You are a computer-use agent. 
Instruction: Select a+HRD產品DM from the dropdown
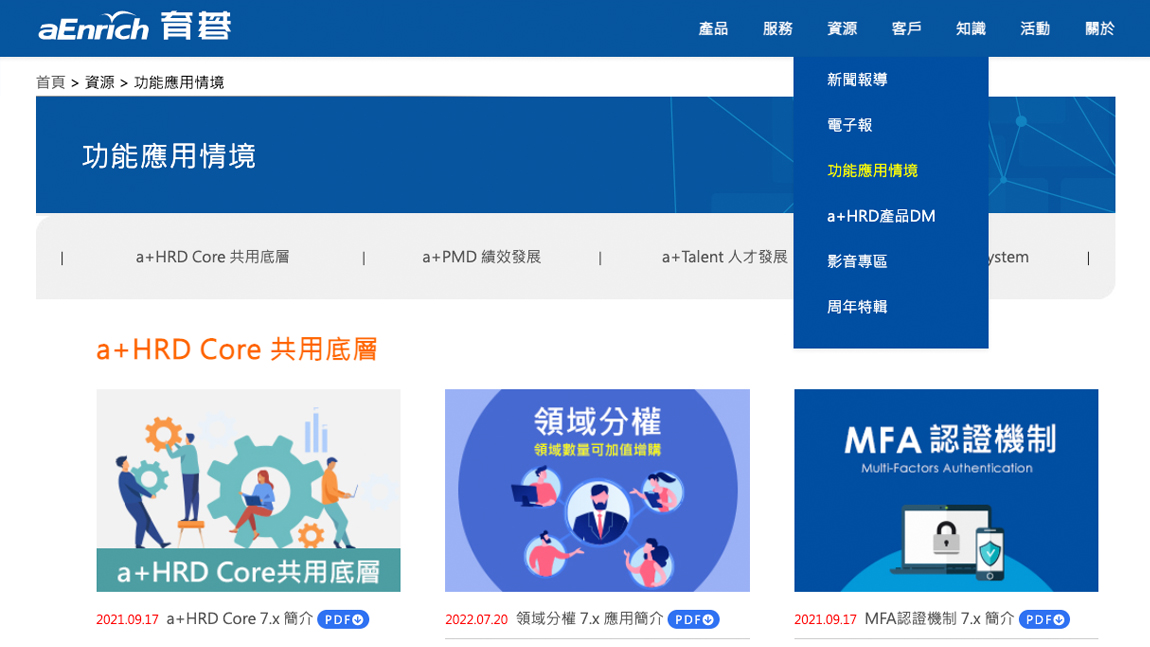pos(881,216)
